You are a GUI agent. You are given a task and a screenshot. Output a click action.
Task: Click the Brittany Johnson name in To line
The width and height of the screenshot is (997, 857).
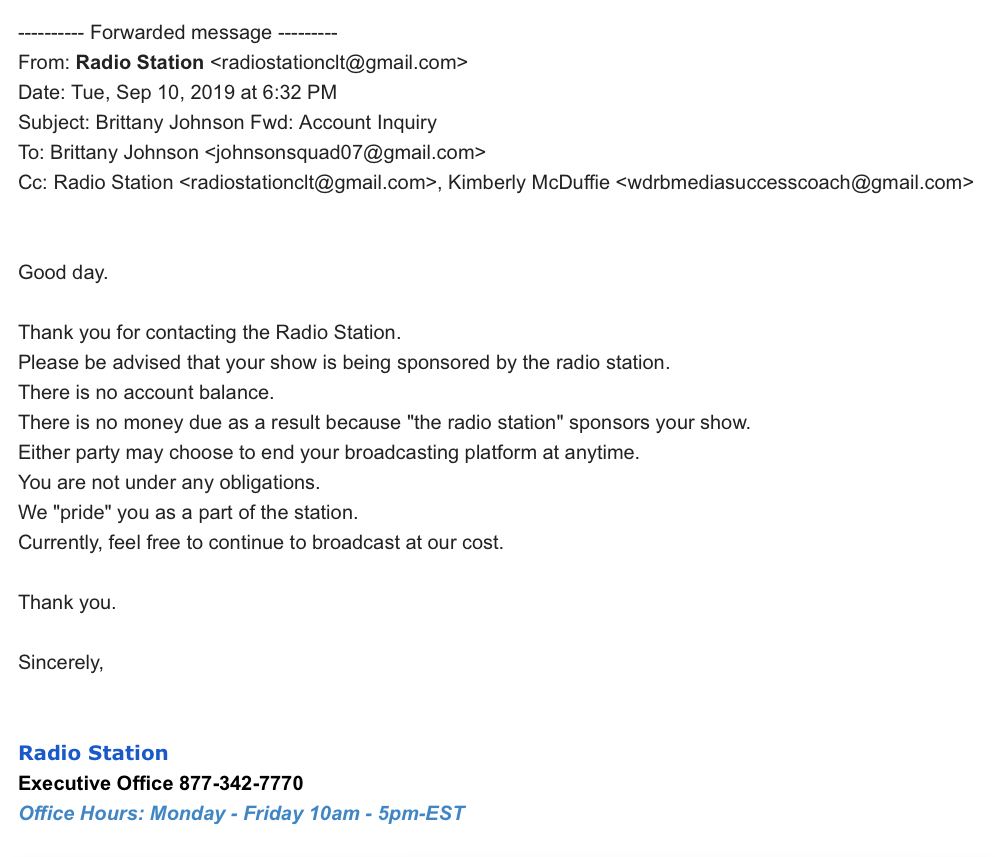pyautogui.click(x=124, y=153)
